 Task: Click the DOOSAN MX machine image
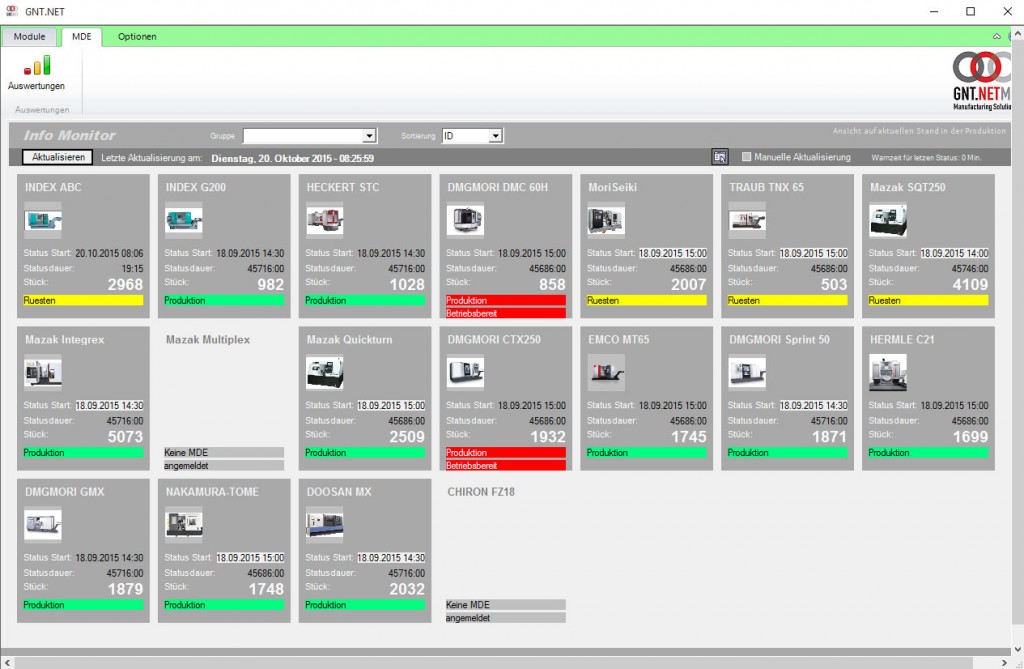325,525
